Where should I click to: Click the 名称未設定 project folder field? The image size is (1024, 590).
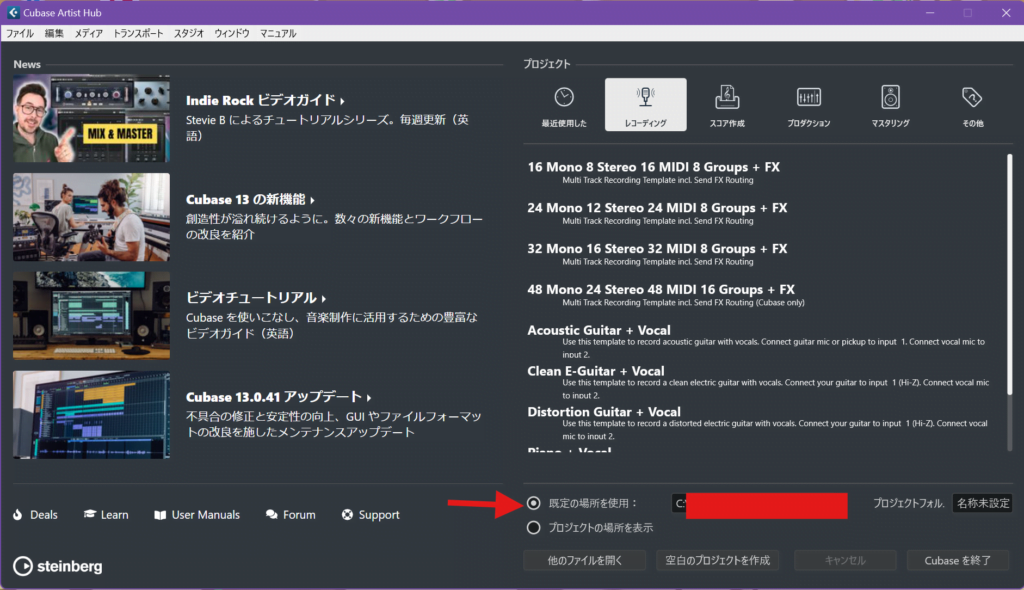[x=982, y=503]
